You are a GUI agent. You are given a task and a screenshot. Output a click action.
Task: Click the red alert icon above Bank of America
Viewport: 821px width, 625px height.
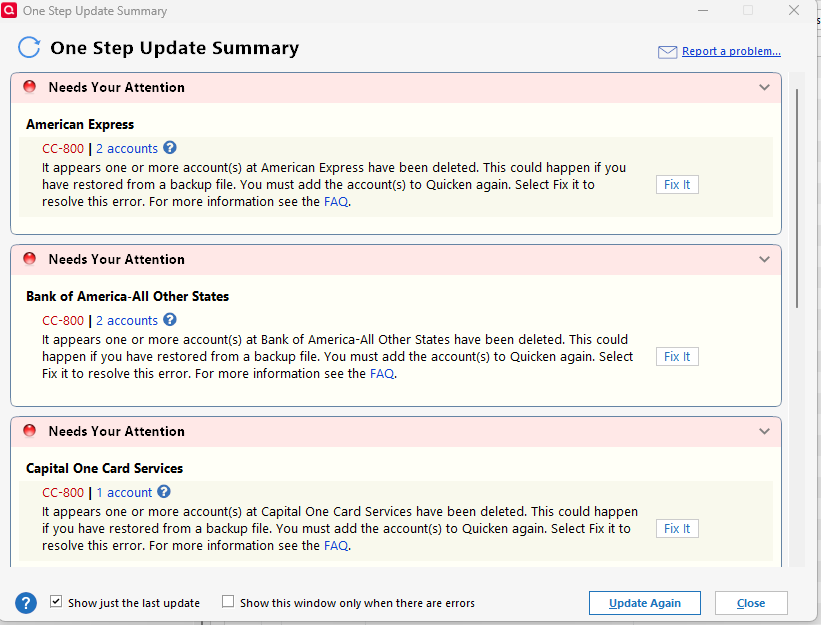click(30, 259)
